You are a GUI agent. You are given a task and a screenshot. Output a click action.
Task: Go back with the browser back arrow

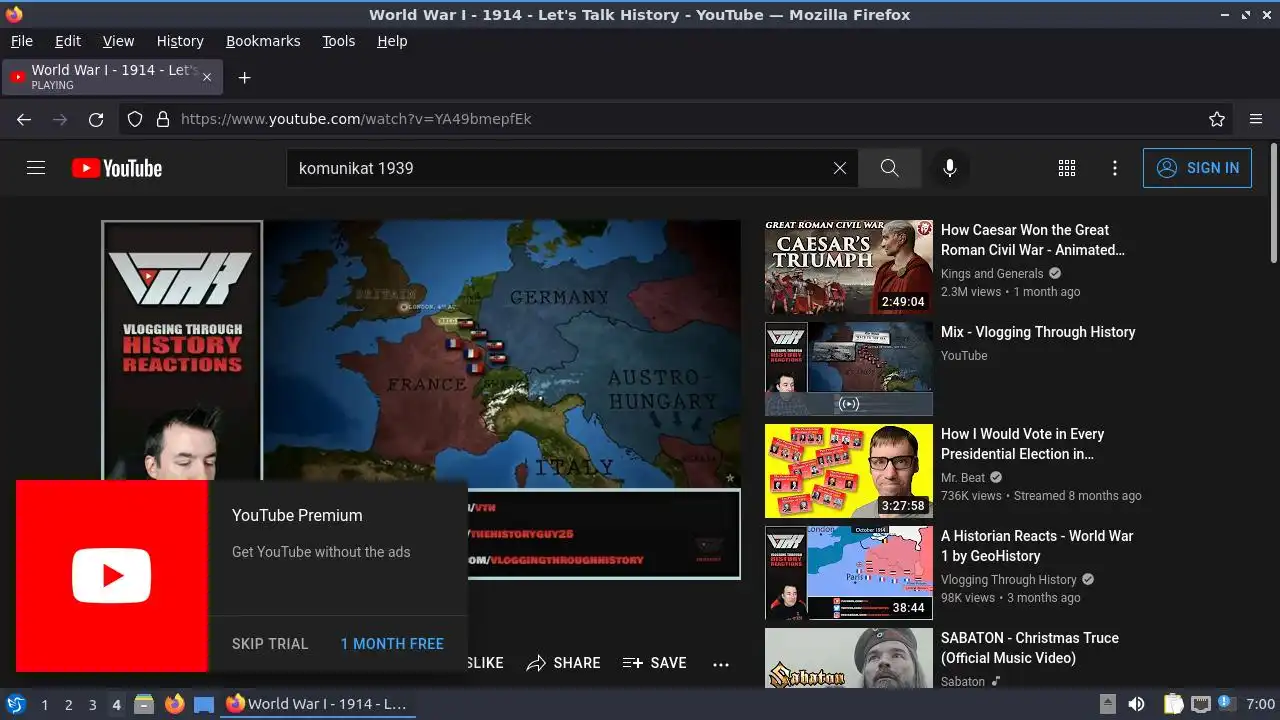(24, 119)
